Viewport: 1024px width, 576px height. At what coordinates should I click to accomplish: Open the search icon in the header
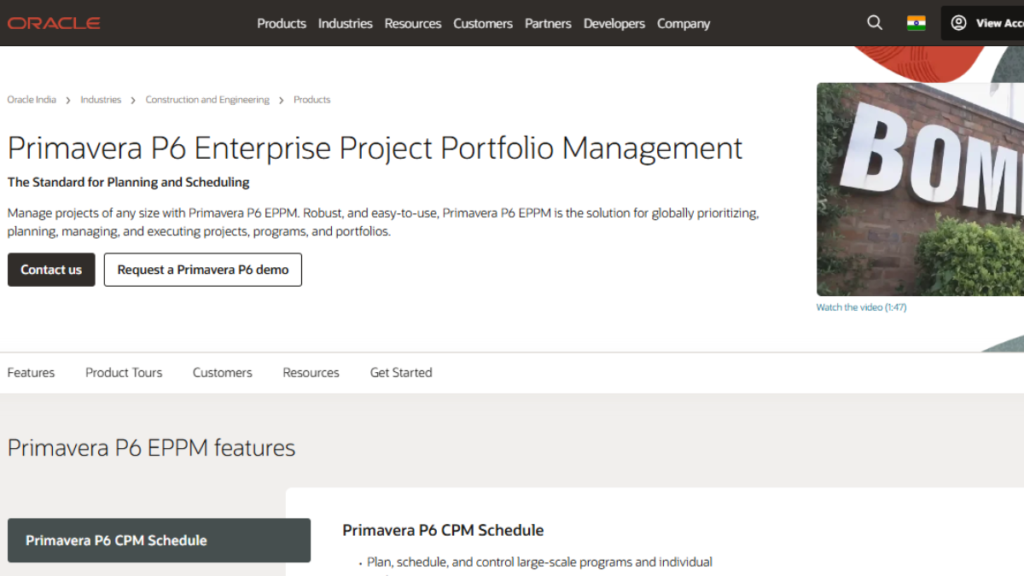click(874, 22)
